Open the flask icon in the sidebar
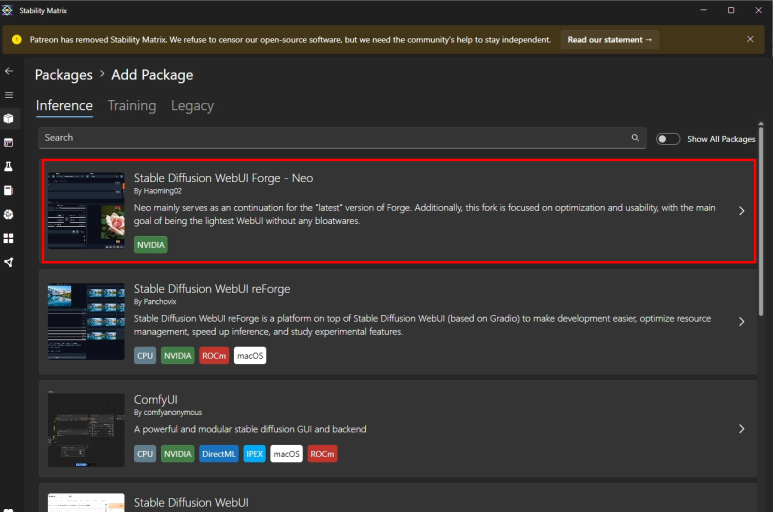This screenshot has width=773, height=512. pyautogui.click(x=9, y=167)
